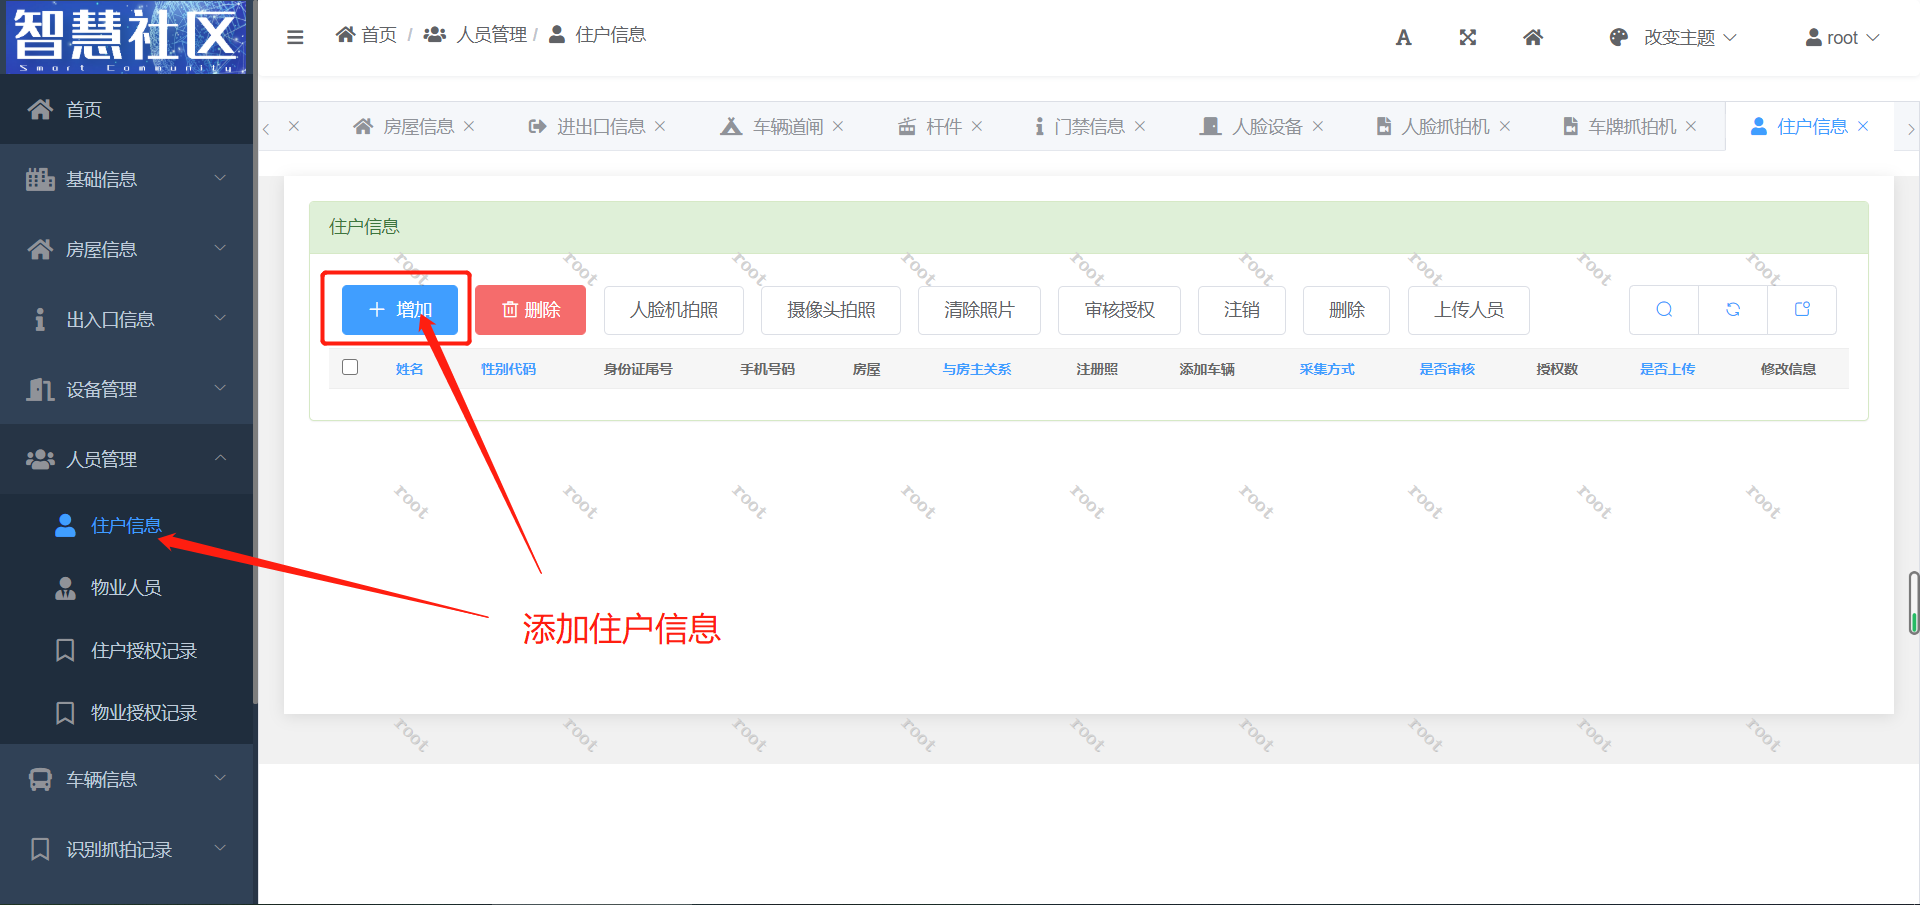Select the header checkbox to select all rows
The width and height of the screenshot is (1920, 905).
pos(350,367)
